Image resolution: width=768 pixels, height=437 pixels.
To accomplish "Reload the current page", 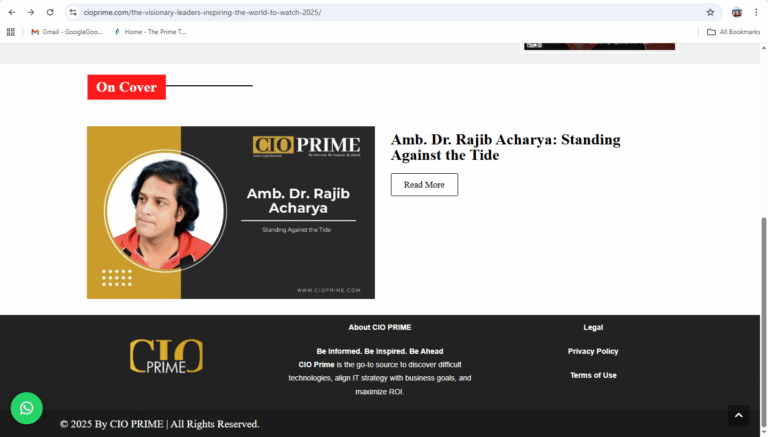I will 50,12.
